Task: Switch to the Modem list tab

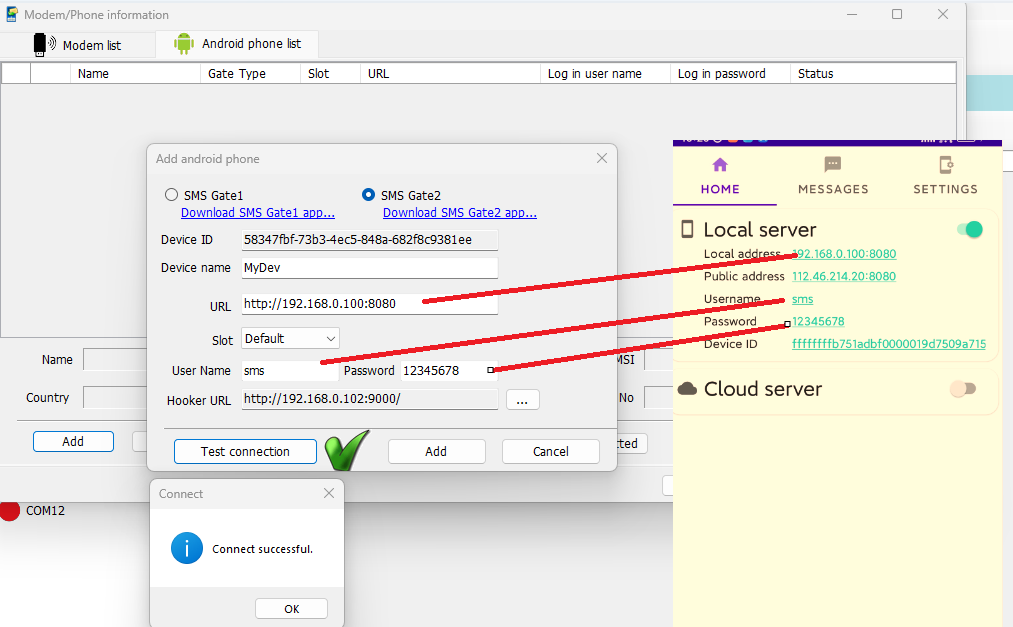Action: (78, 45)
